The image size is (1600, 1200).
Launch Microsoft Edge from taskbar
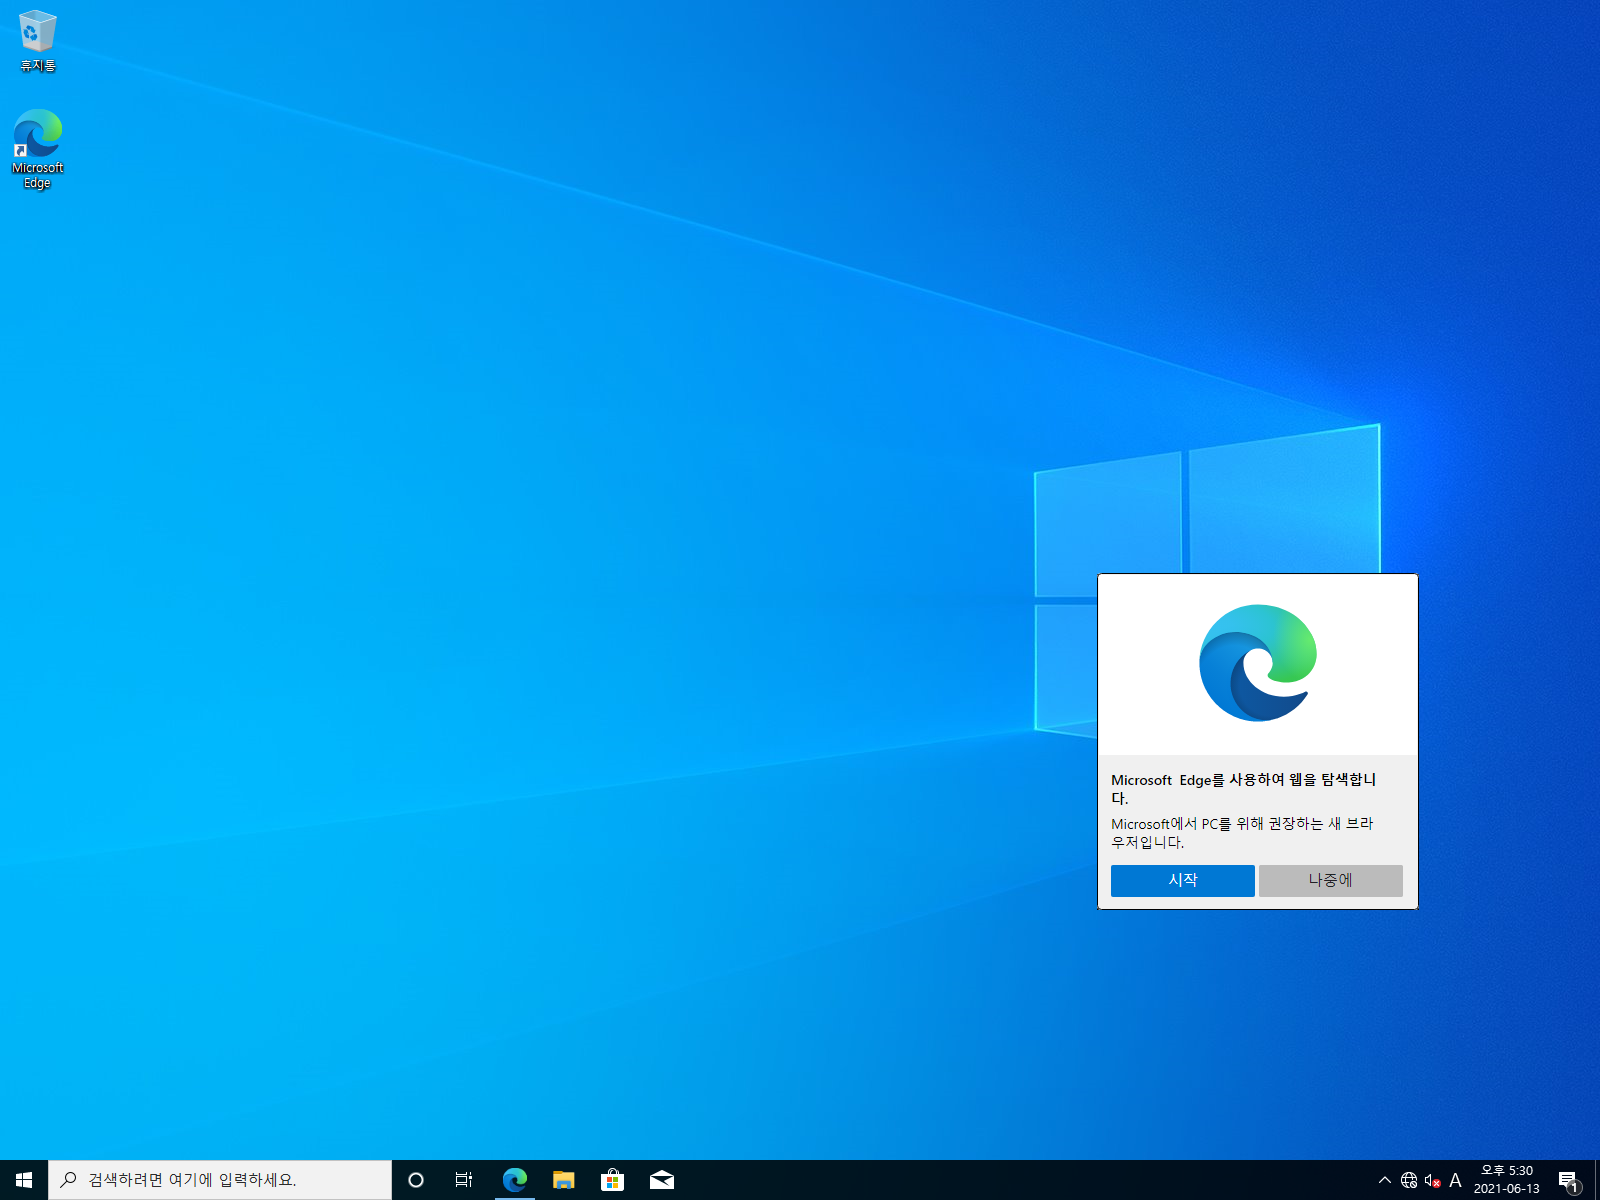click(515, 1180)
